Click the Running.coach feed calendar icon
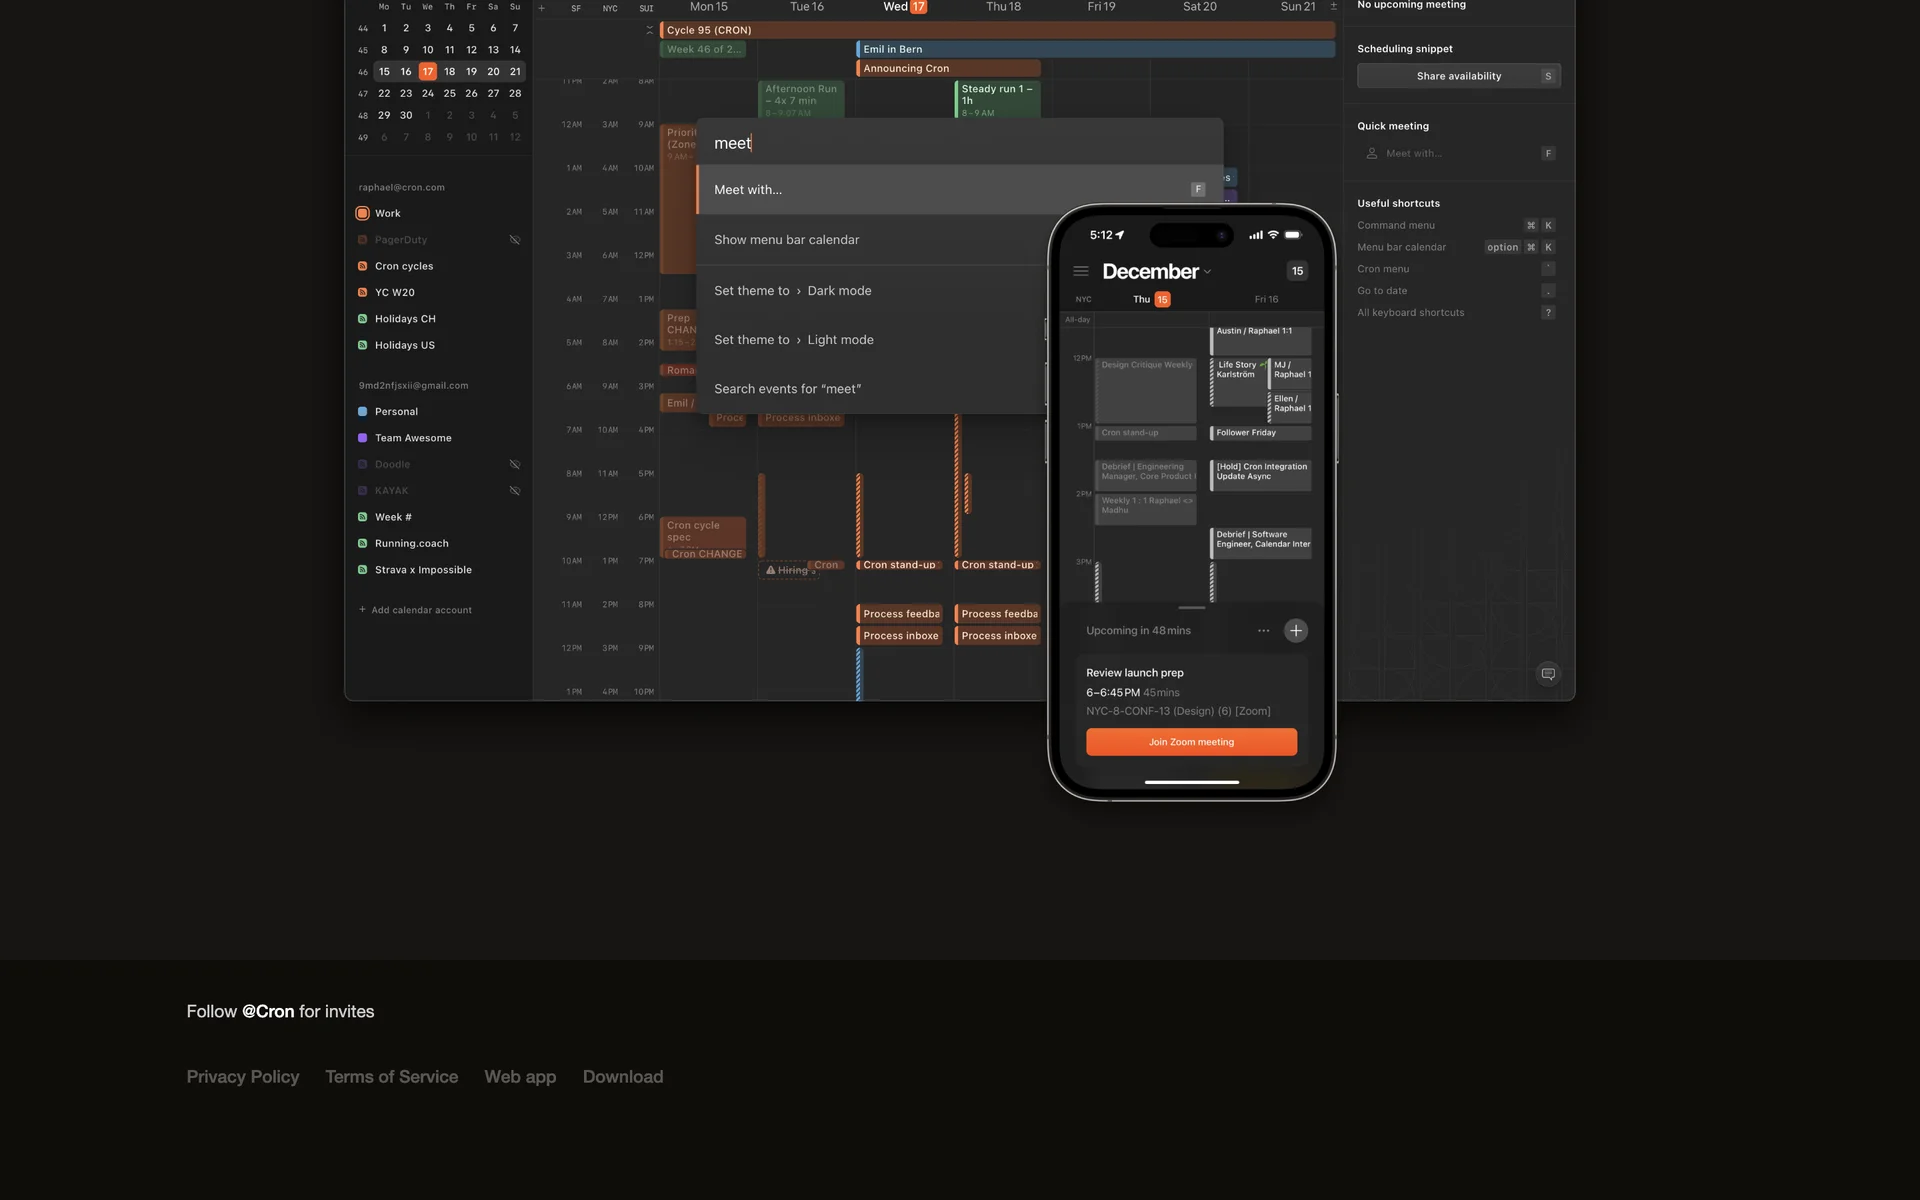Image resolution: width=1920 pixels, height=1200 pixels. [362, 544]
